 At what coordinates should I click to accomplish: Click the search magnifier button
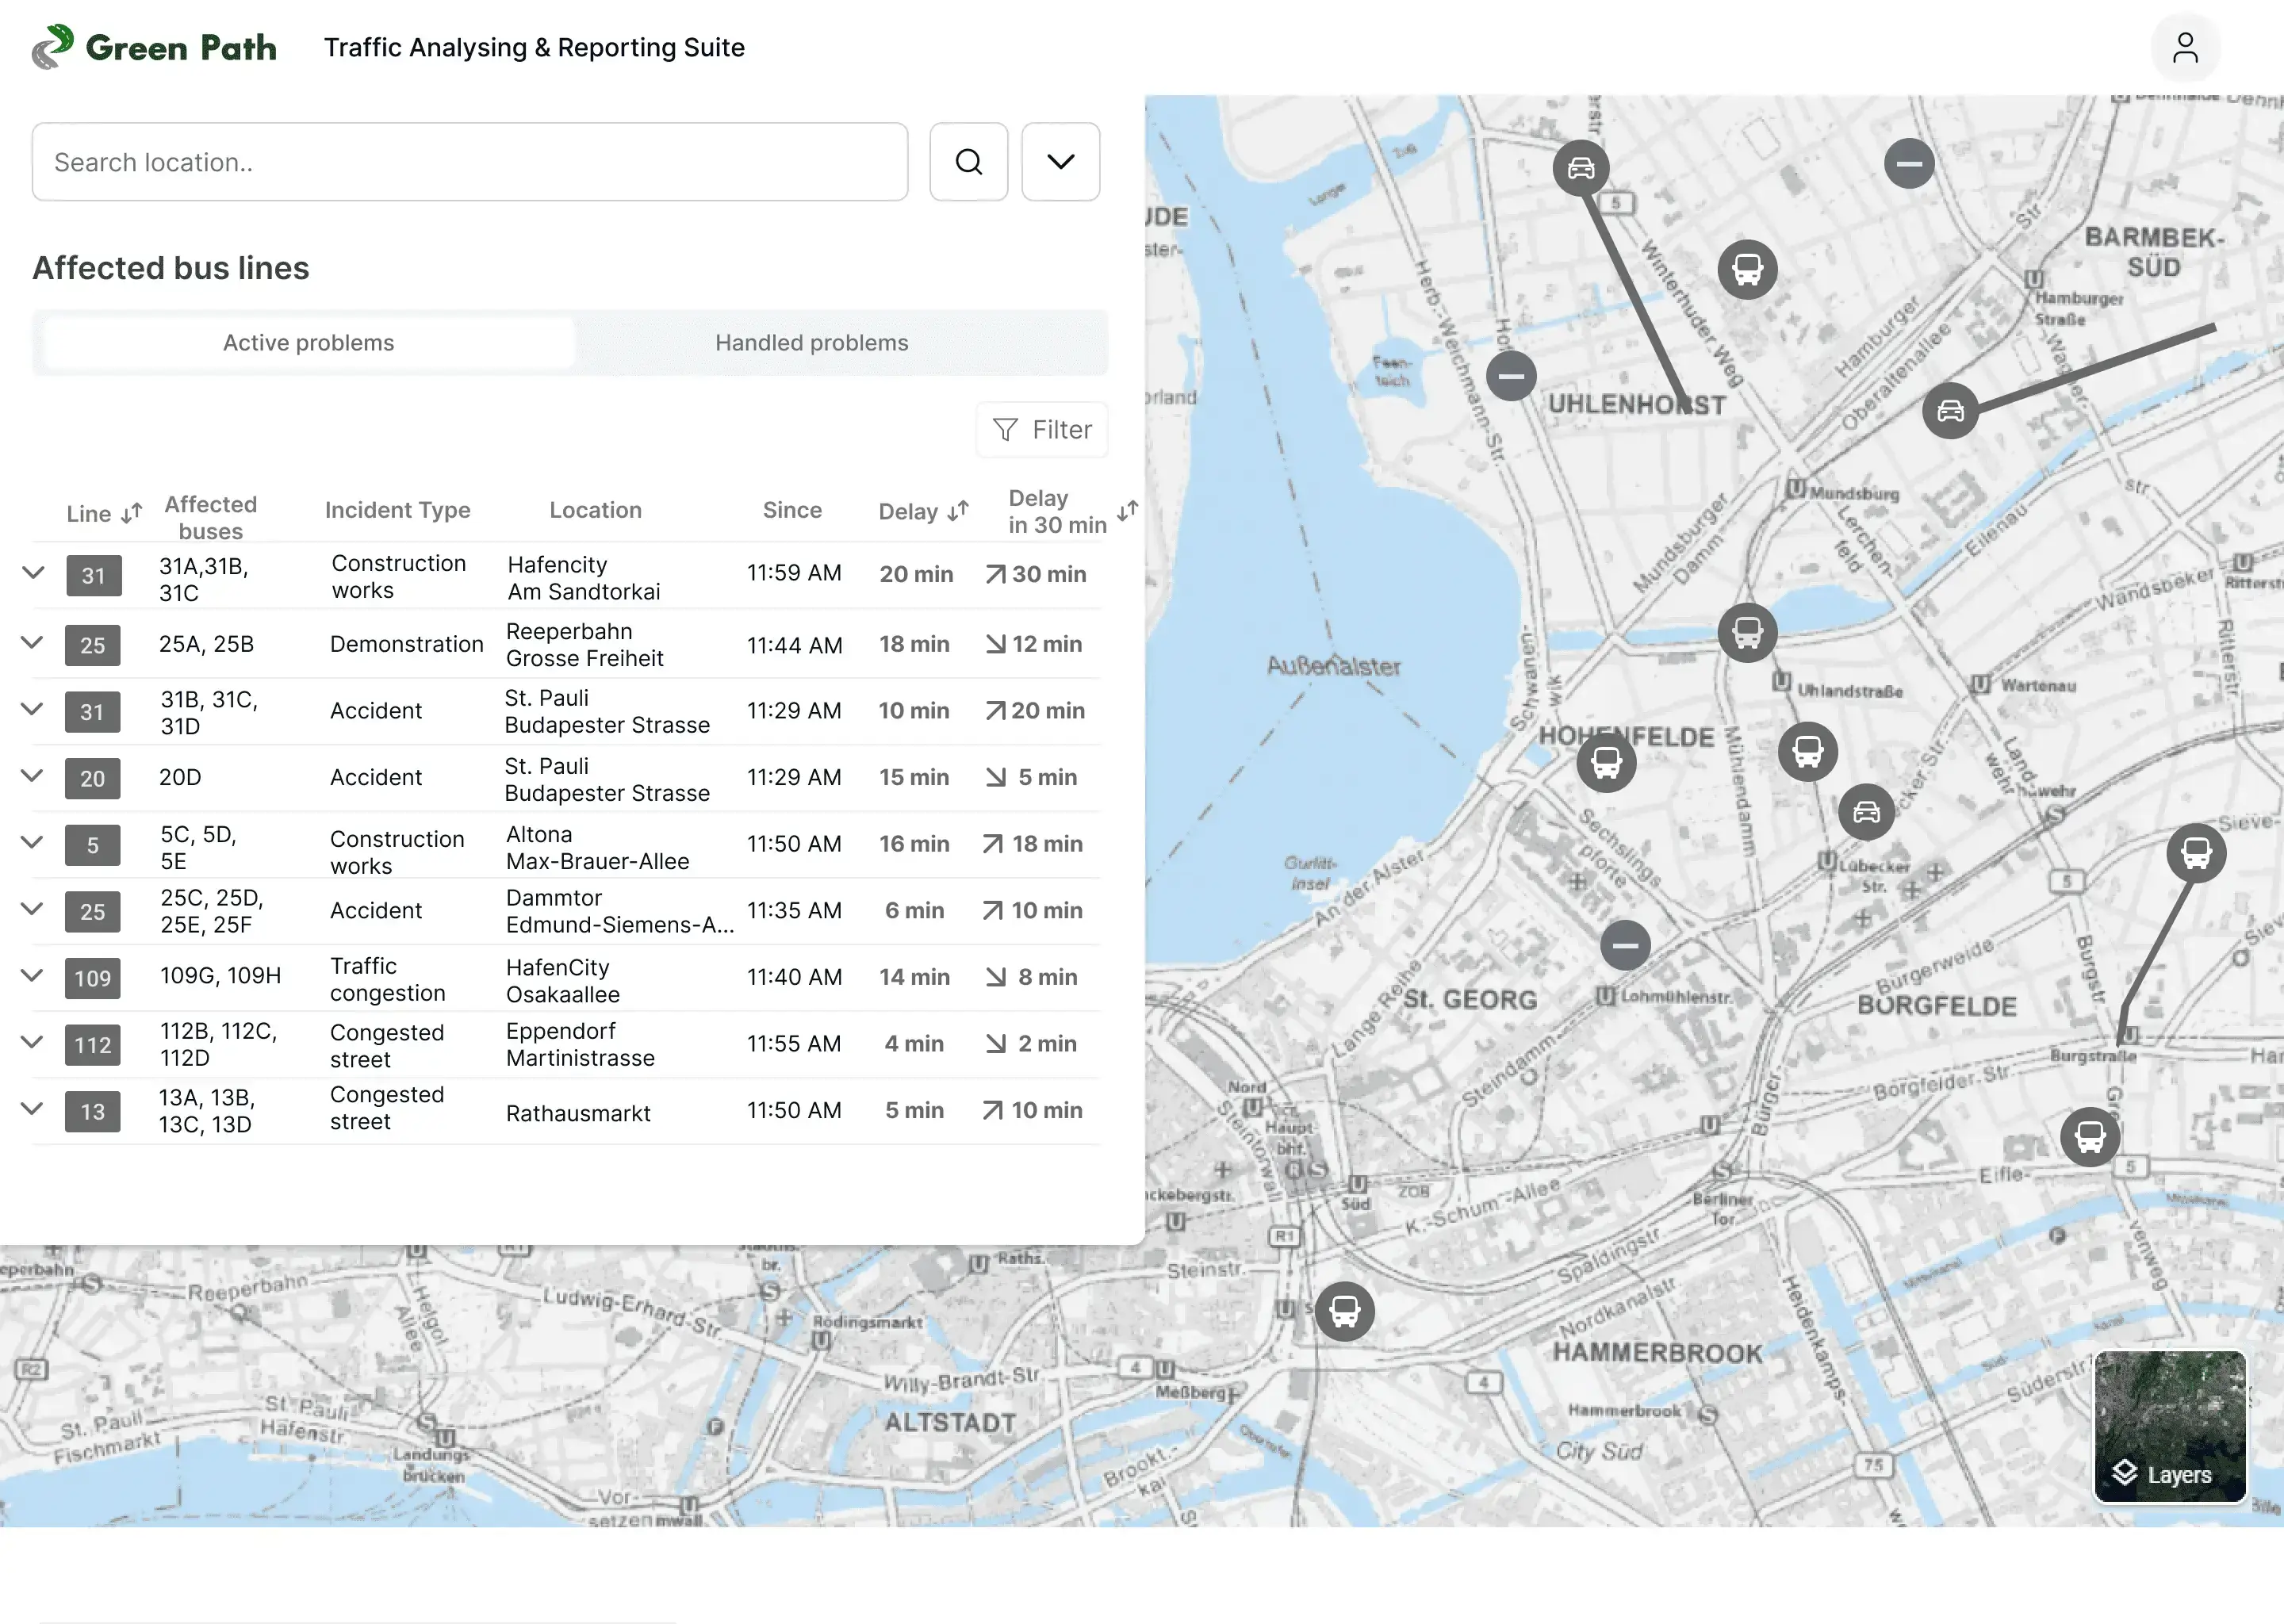968,162
